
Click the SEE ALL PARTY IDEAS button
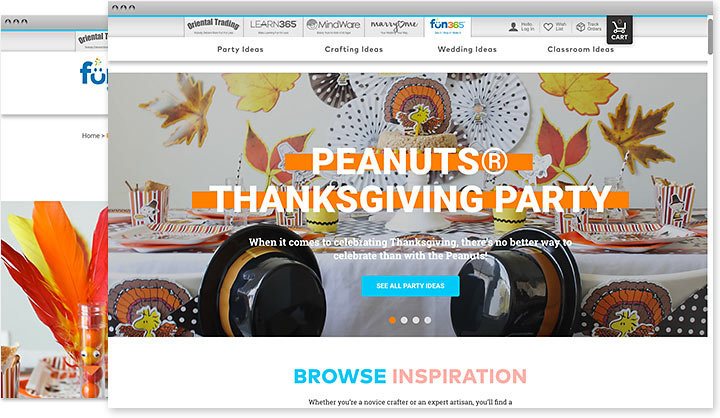pos(411,286)
